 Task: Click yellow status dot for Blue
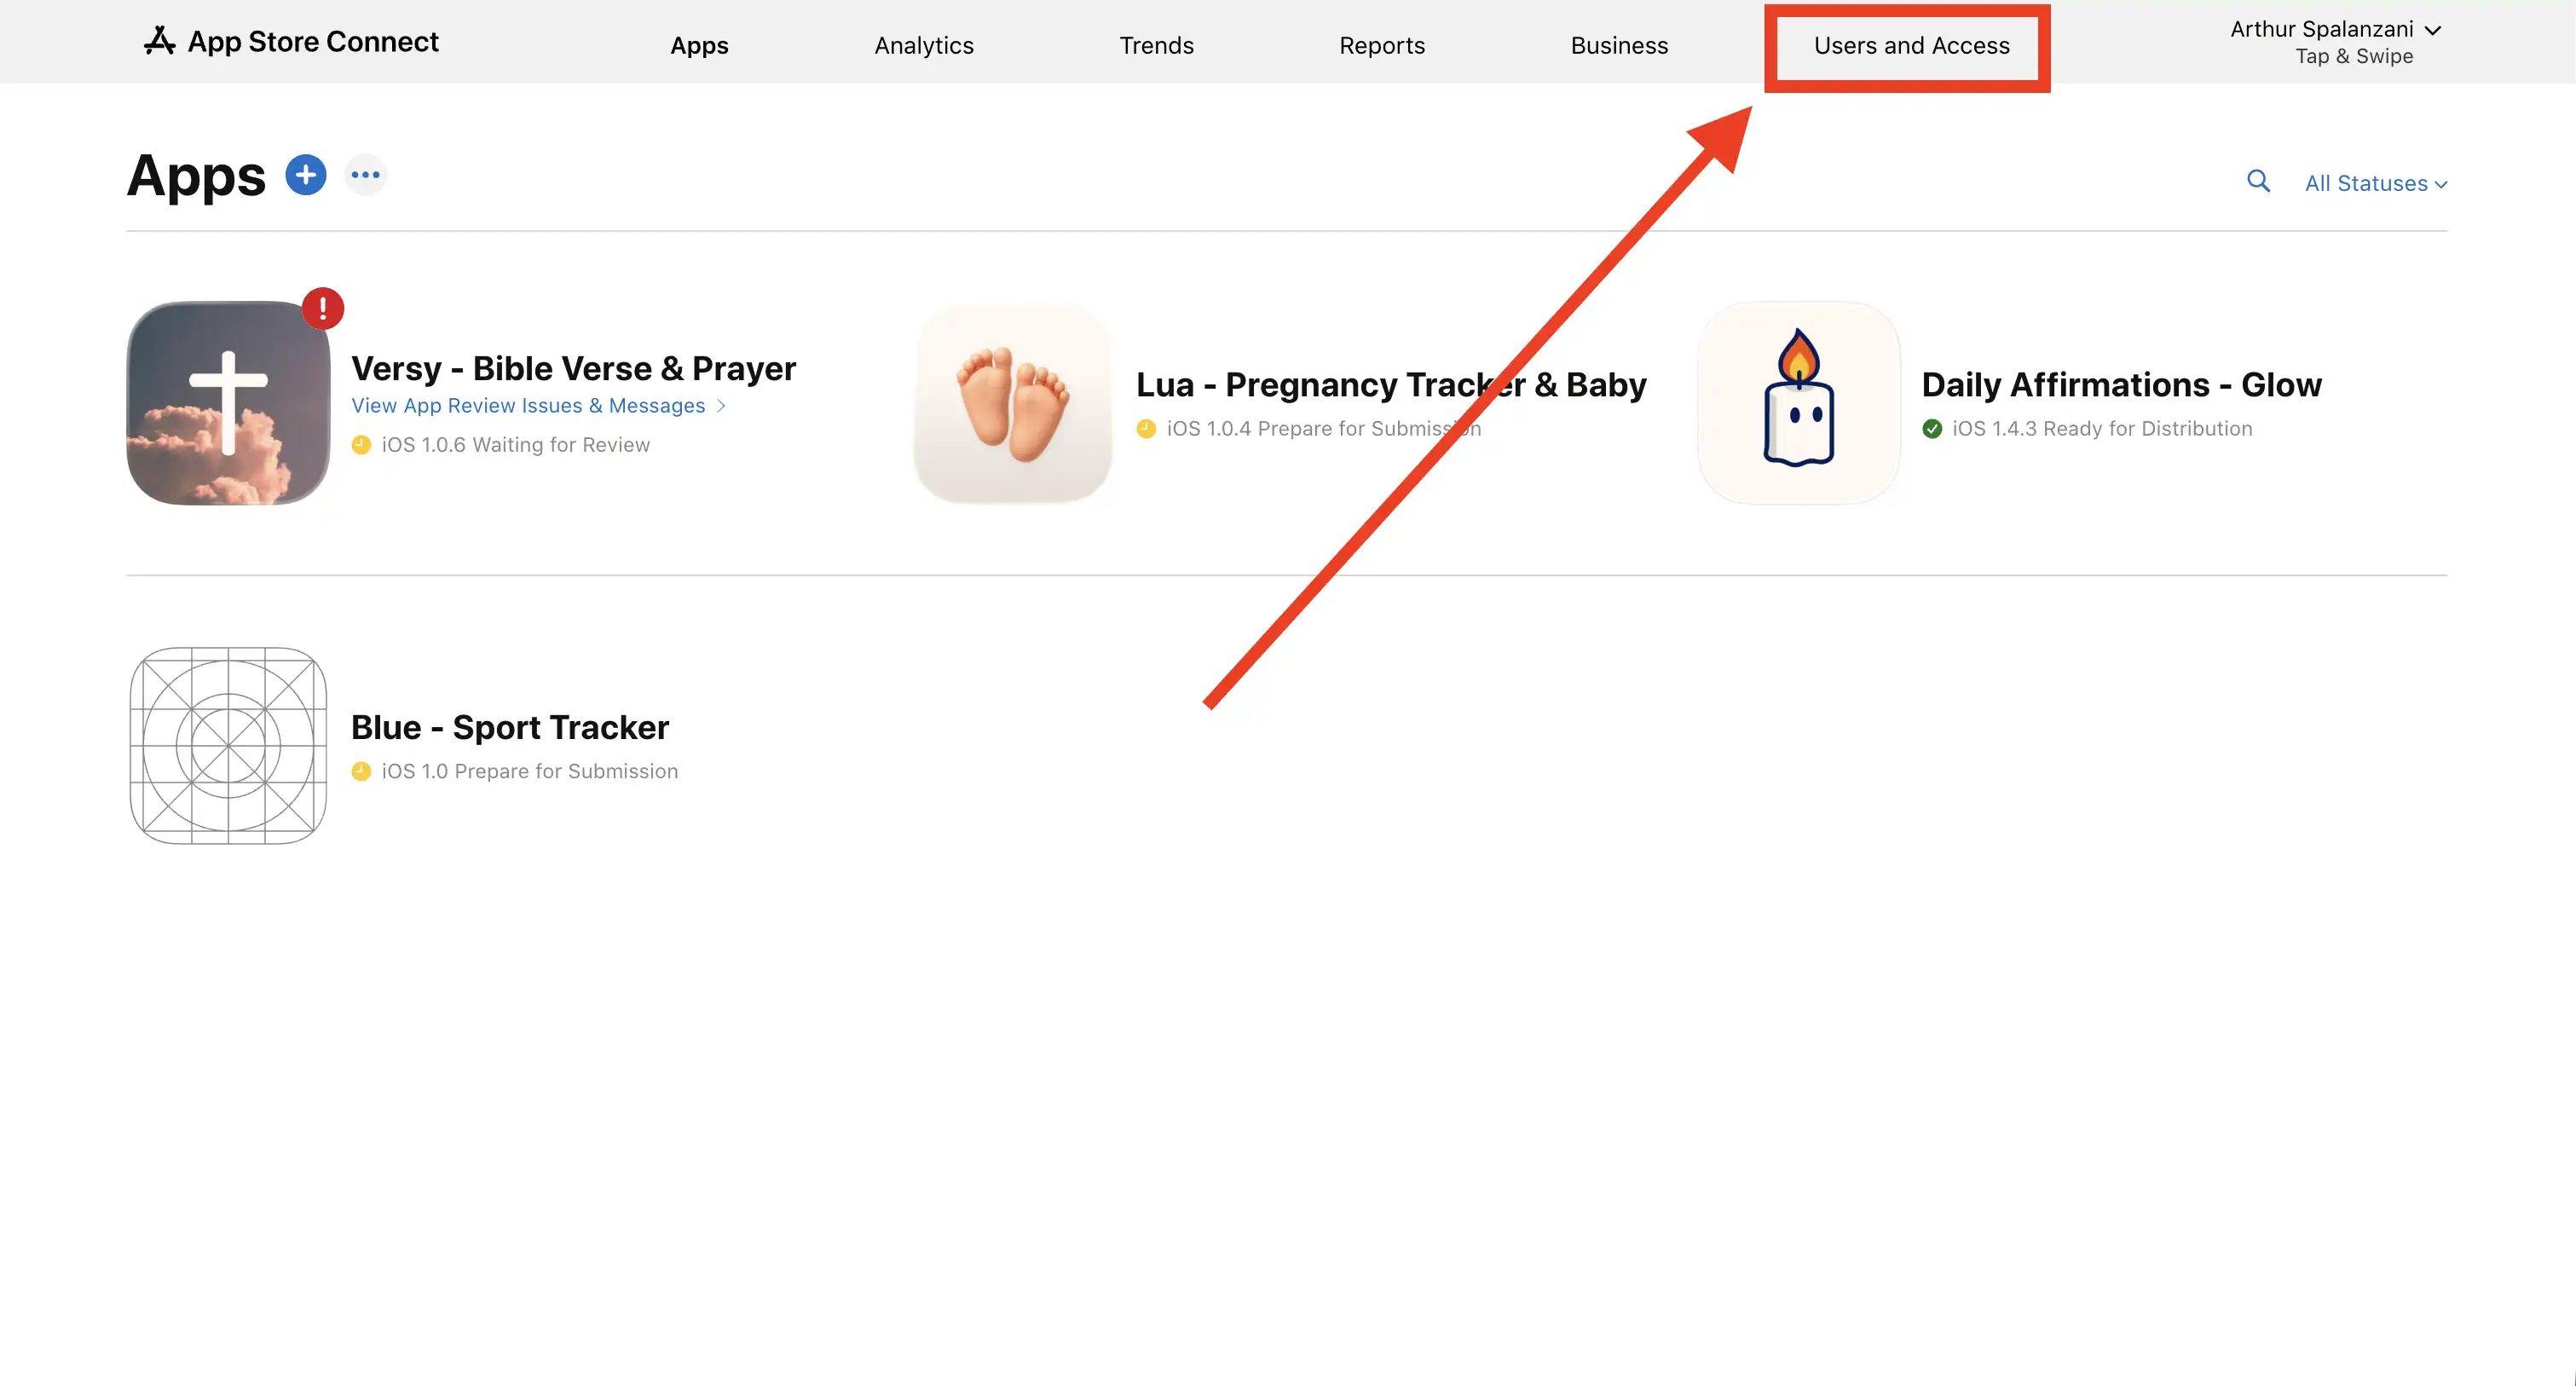362,771
